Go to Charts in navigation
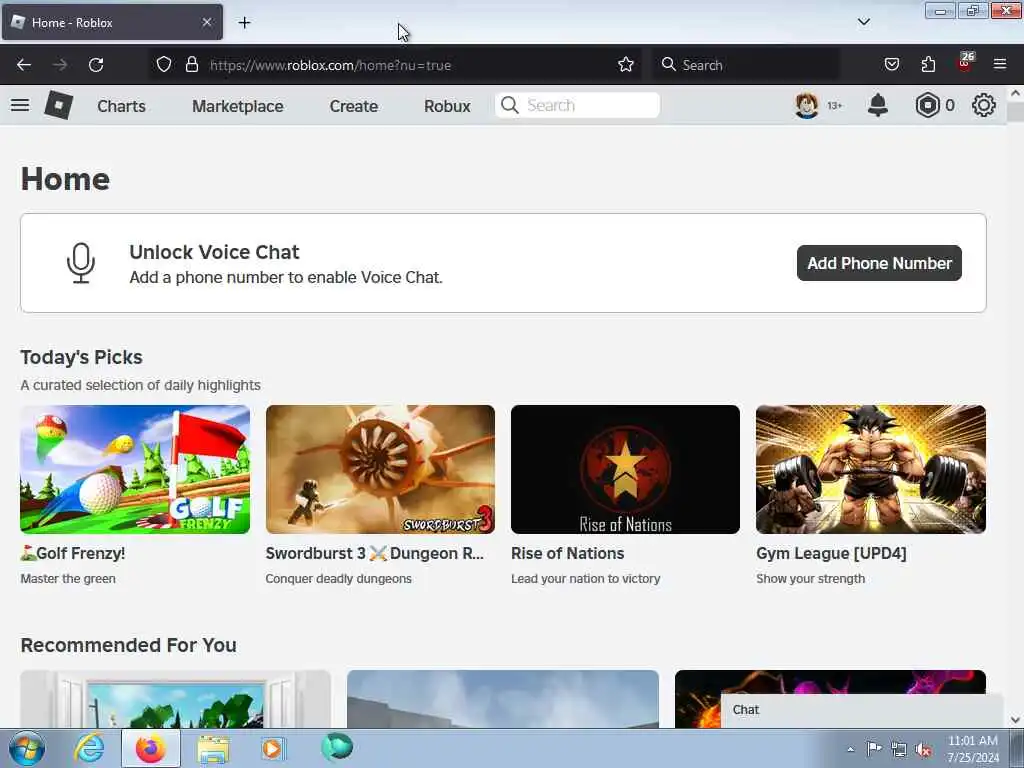 [121, 106]
